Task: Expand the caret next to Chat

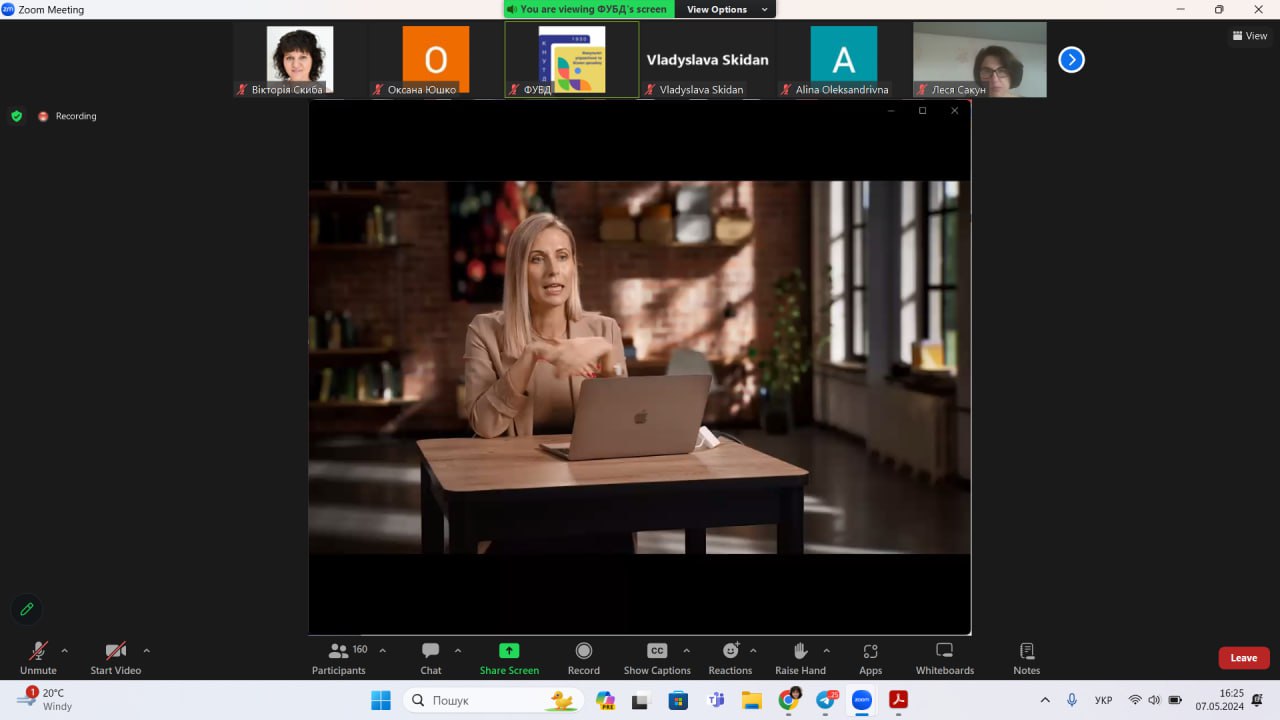Action: click(x=458, y=651)
